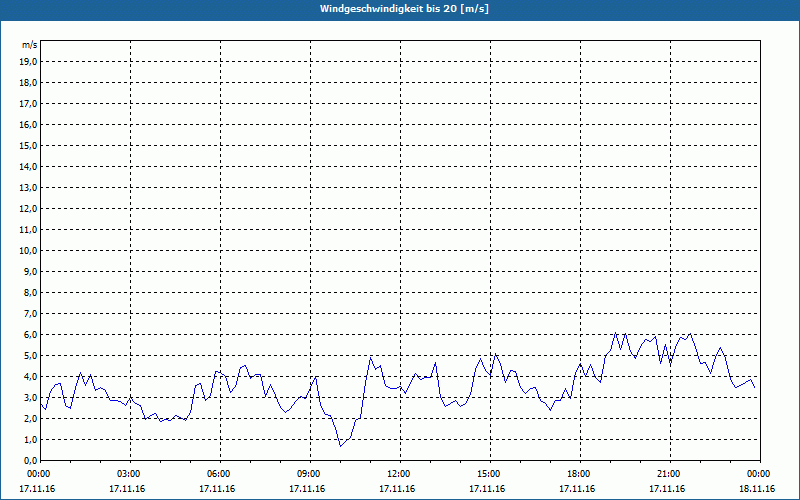Screen dimensions: 800x500
Task: Click the chart title 'Windgeschwindigkeit bis 20 [m/s]'
Action: pyautogui.click(x=404, y=9)
